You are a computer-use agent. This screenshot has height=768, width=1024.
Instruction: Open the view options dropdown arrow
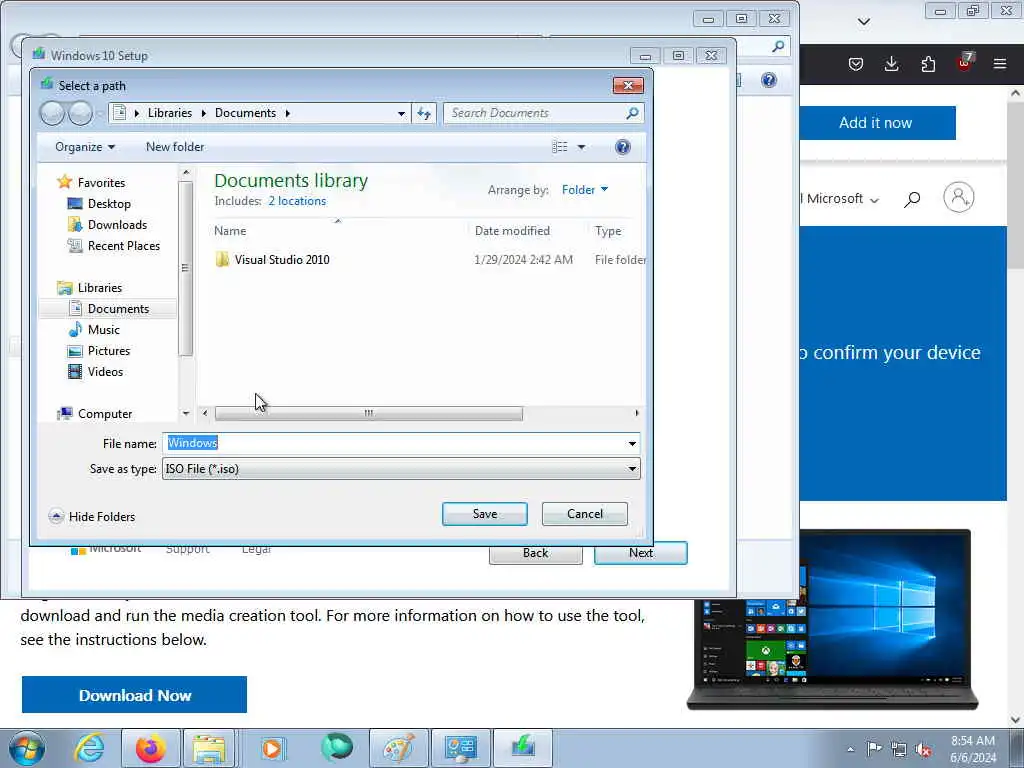click(581, 147)
